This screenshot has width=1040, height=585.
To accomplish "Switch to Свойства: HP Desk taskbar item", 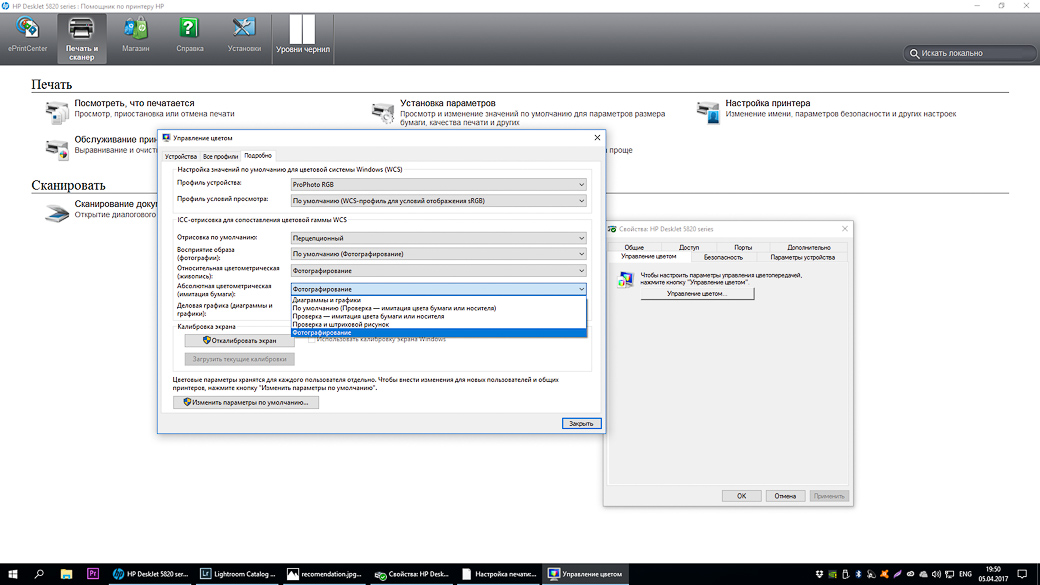I will coord(412,574).
